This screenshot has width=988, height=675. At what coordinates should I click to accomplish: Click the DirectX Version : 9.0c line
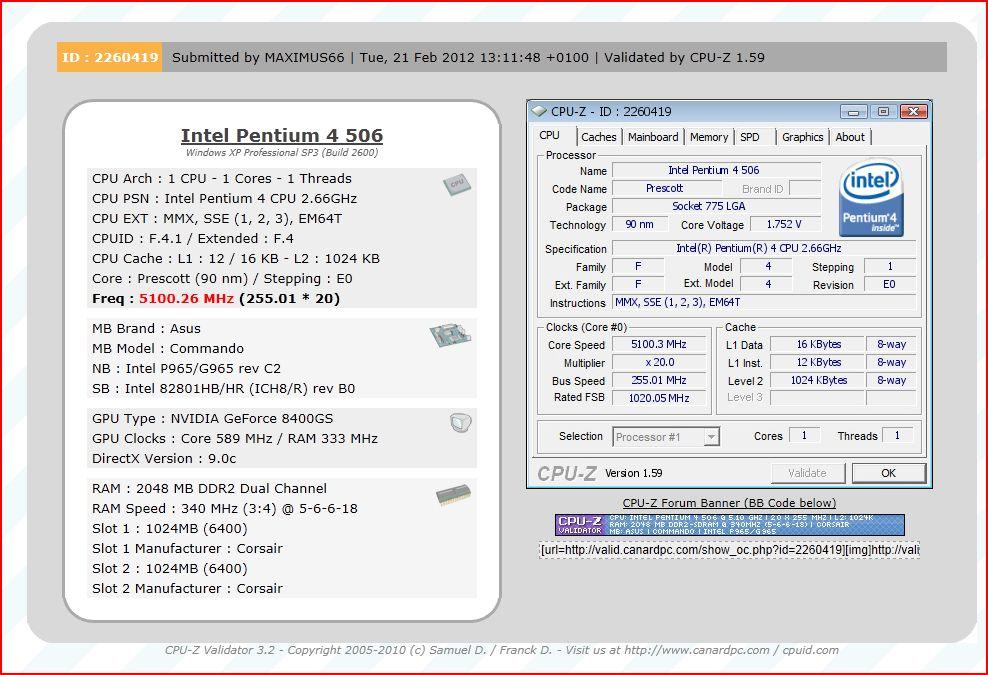coord(164,458)
